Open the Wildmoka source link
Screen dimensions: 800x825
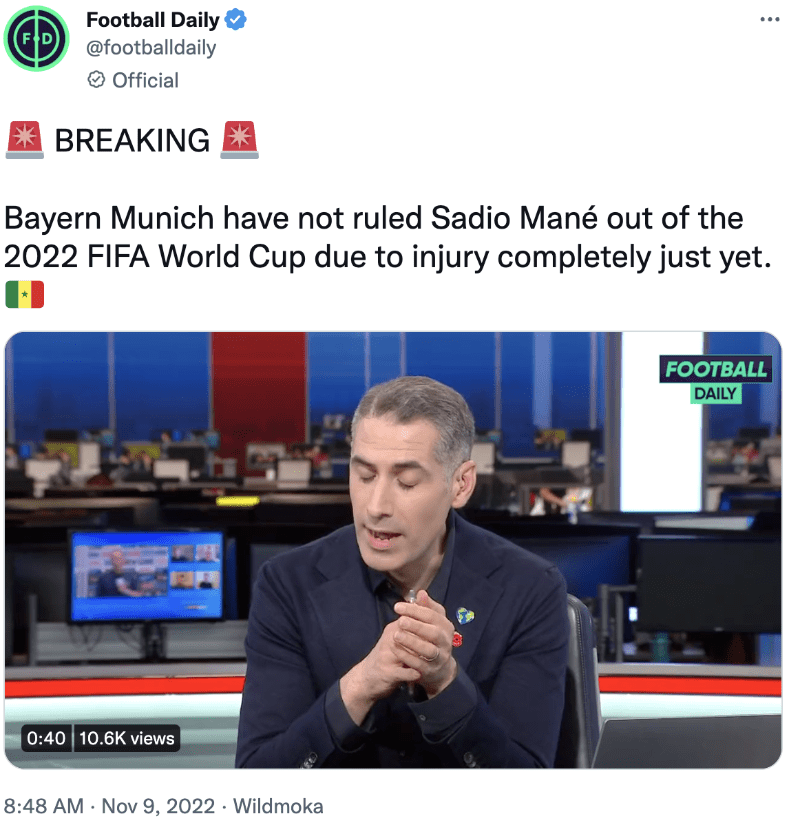click(x=278, y=806)
